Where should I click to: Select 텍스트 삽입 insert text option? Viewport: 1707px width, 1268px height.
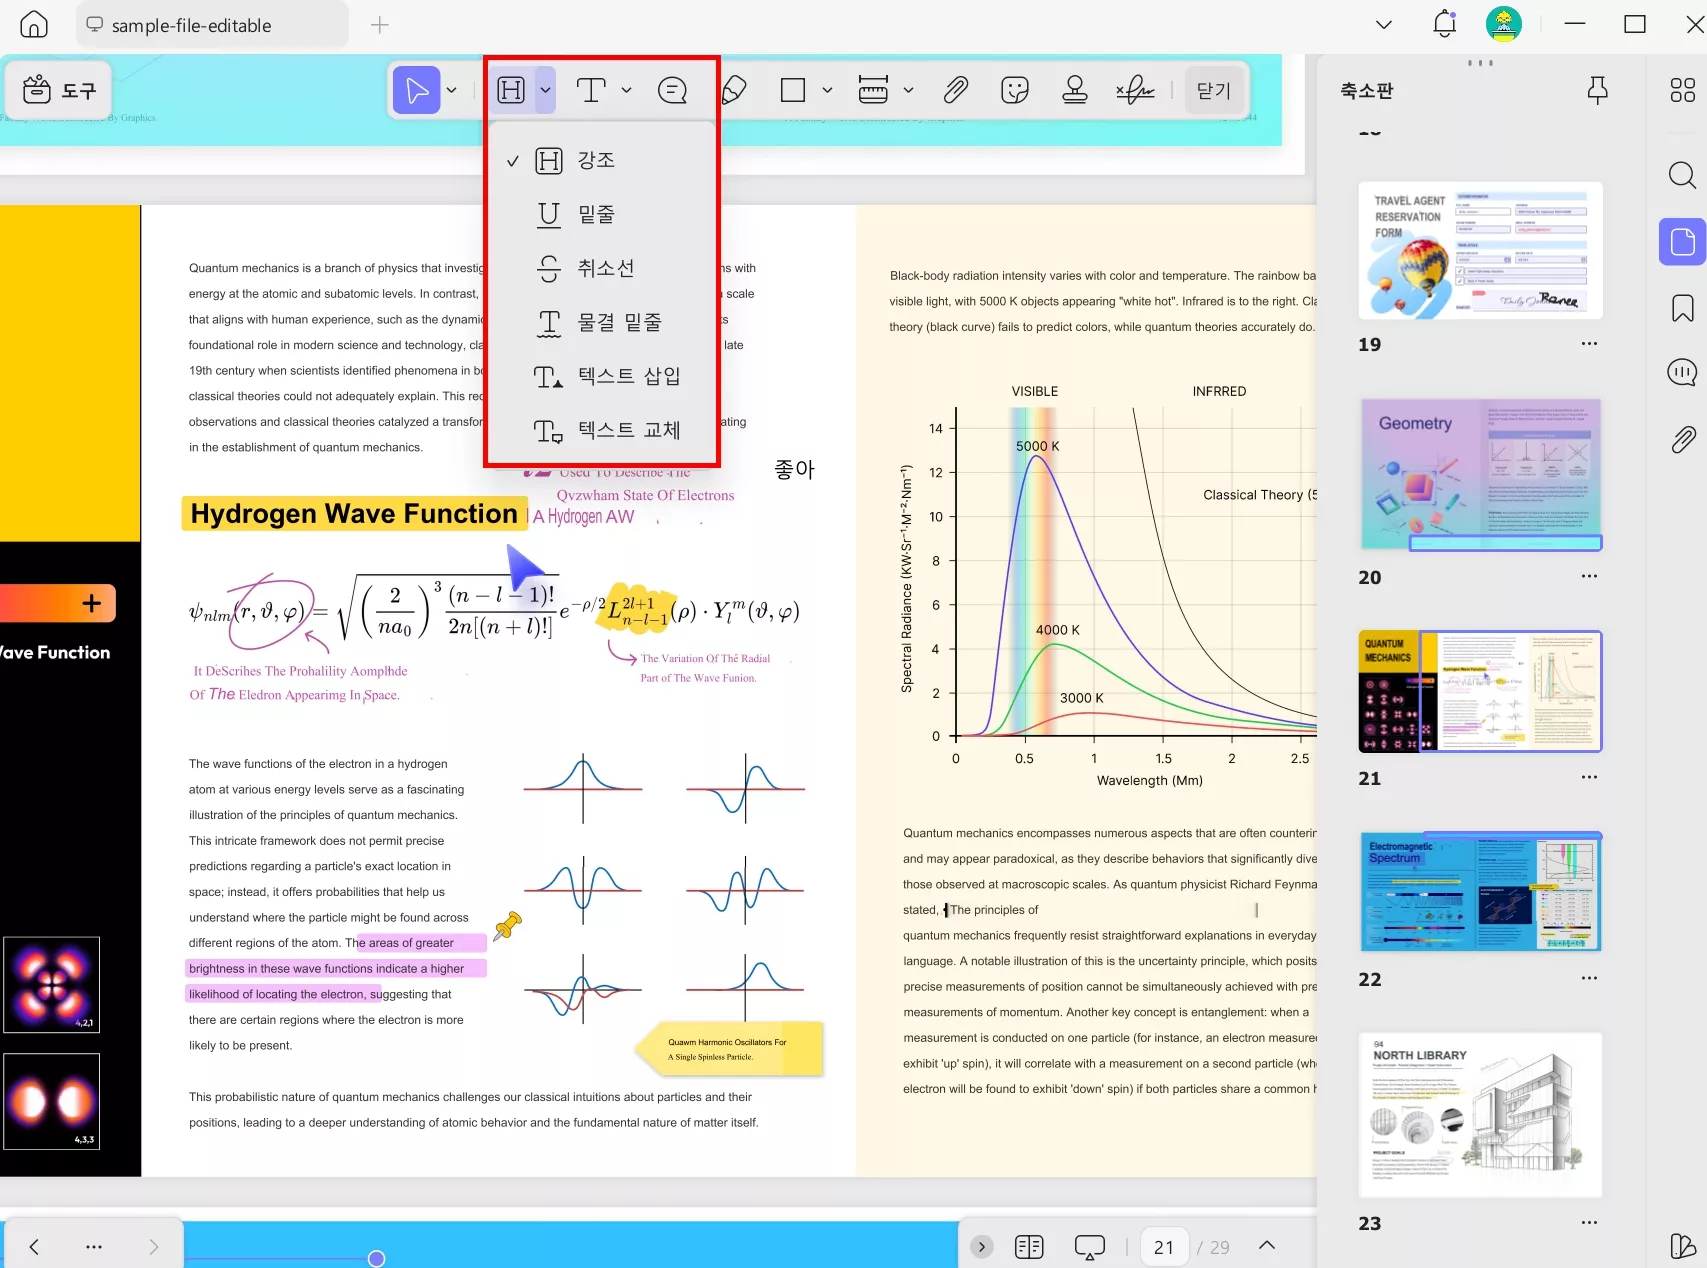click(x=602, y=376)
